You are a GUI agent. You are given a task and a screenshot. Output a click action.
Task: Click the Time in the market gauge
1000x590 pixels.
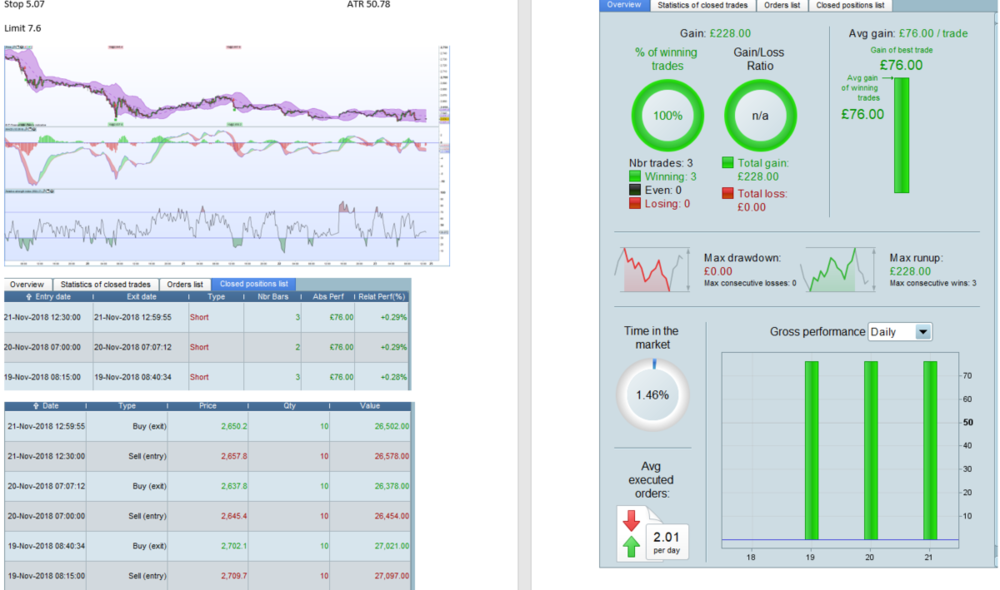652,395
